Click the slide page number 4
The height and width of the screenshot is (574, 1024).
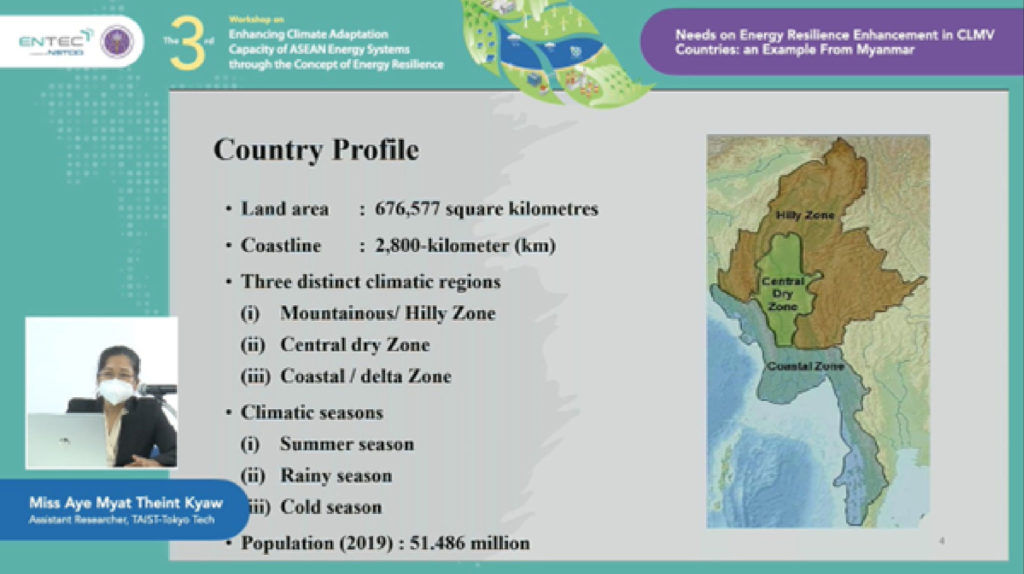[941, 541]
